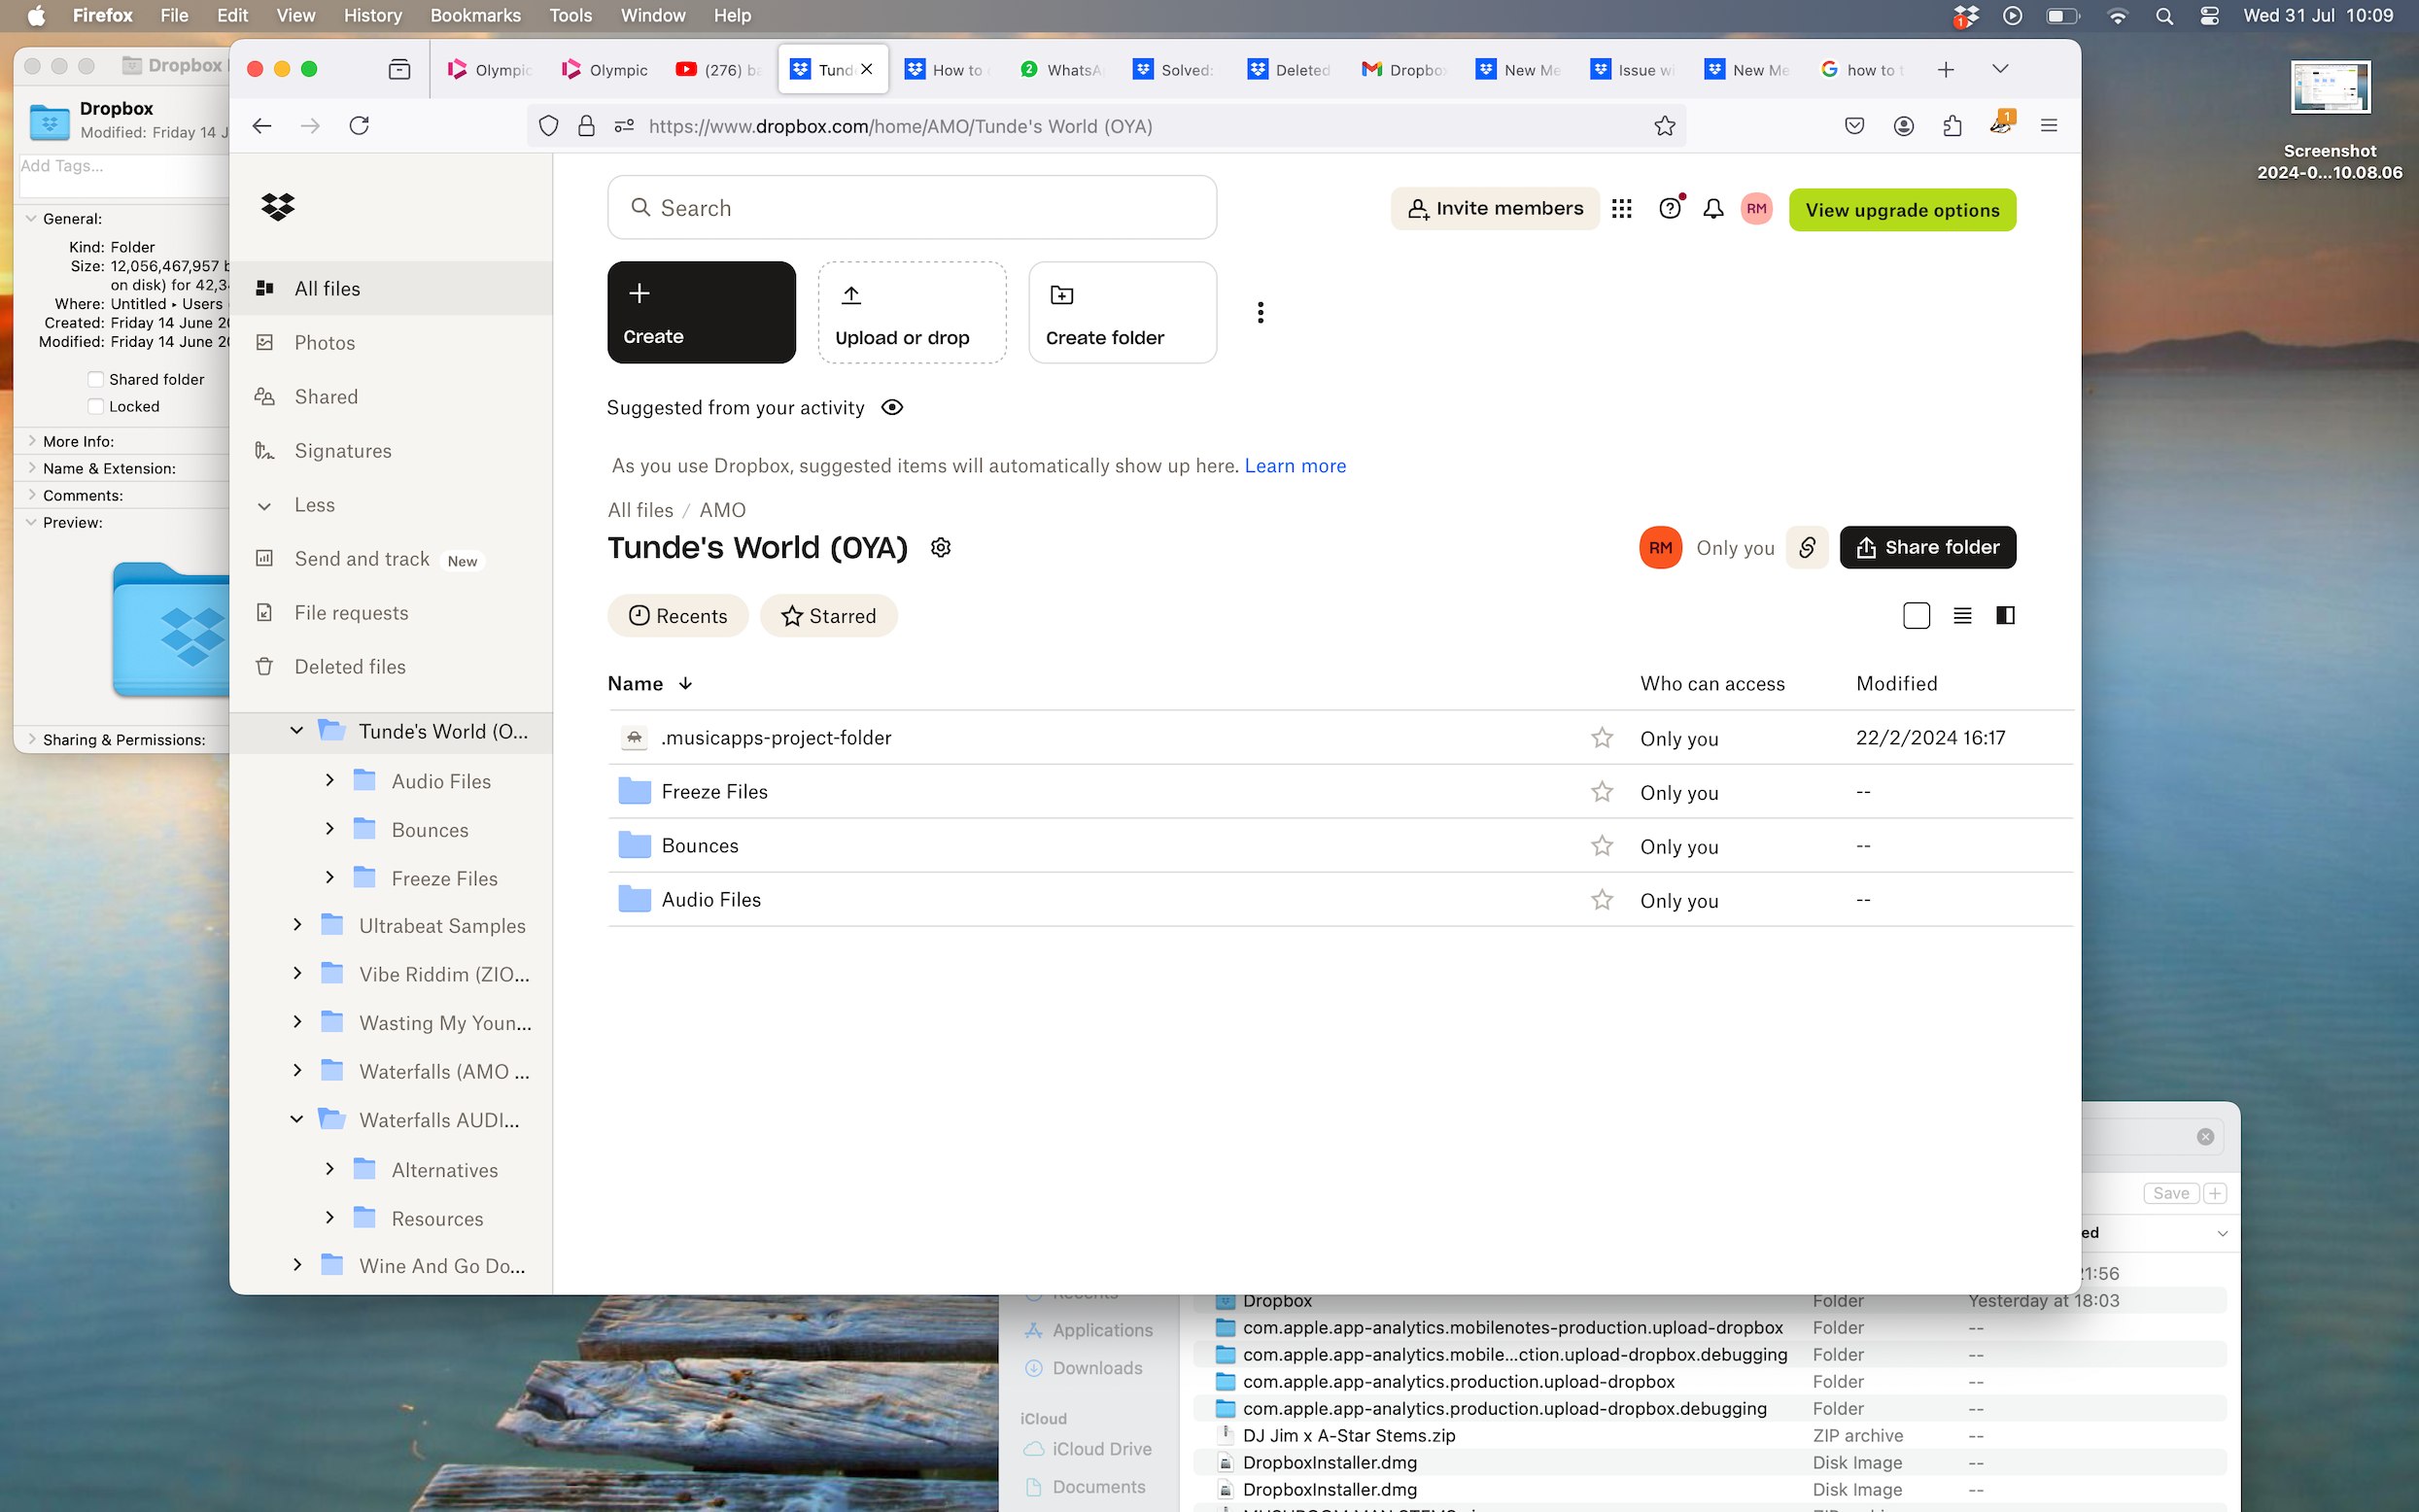This screenshot has width=2419, height=1512.
Task: Click the Create button
Action: point(701,312)
